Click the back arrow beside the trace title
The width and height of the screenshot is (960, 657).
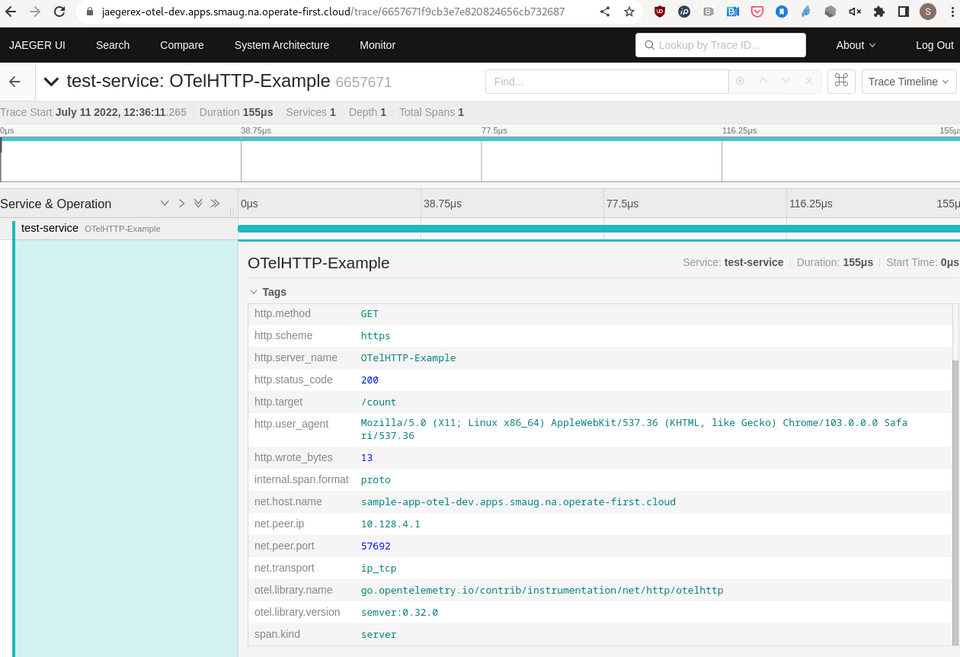[14, 82]
